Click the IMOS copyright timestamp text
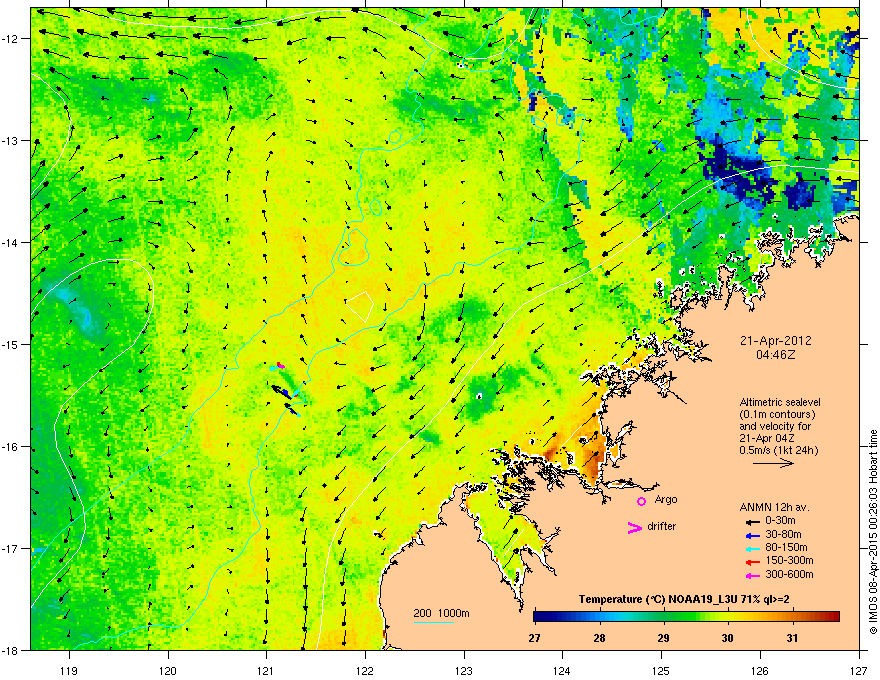Viewport: 880px width, 680px height. point(873,532)
